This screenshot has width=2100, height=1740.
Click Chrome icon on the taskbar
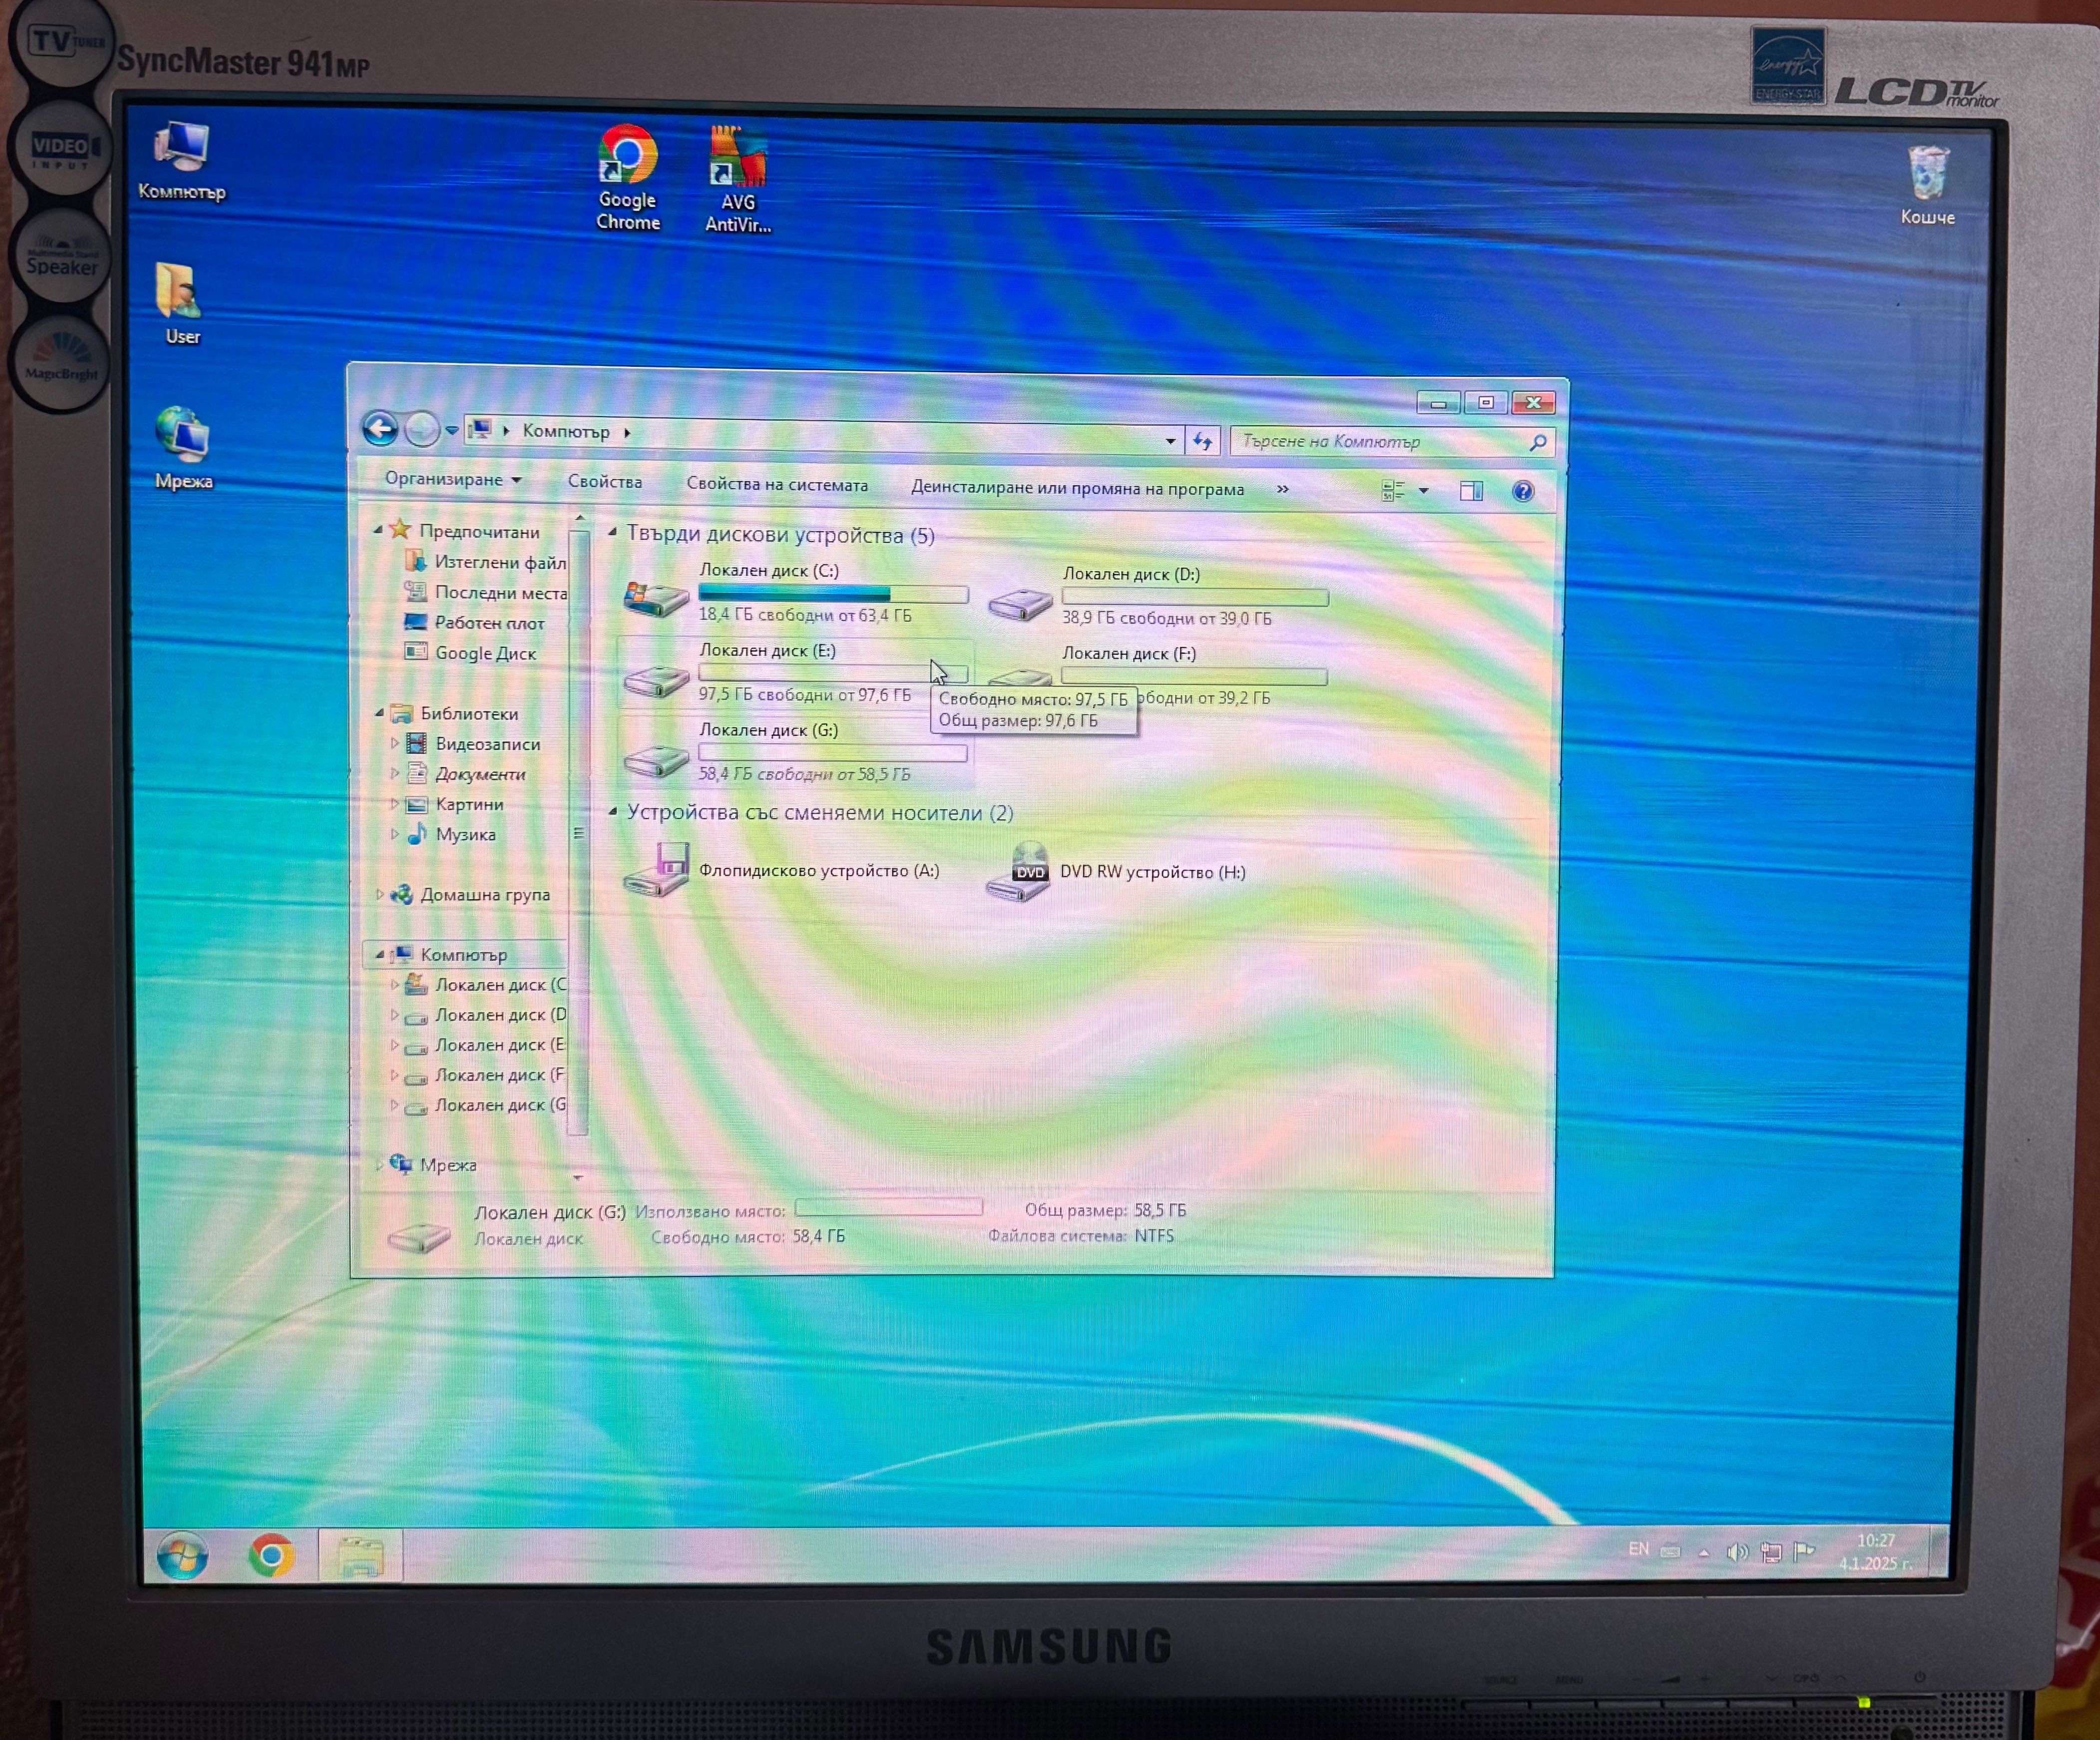(x=271, y=1556)
